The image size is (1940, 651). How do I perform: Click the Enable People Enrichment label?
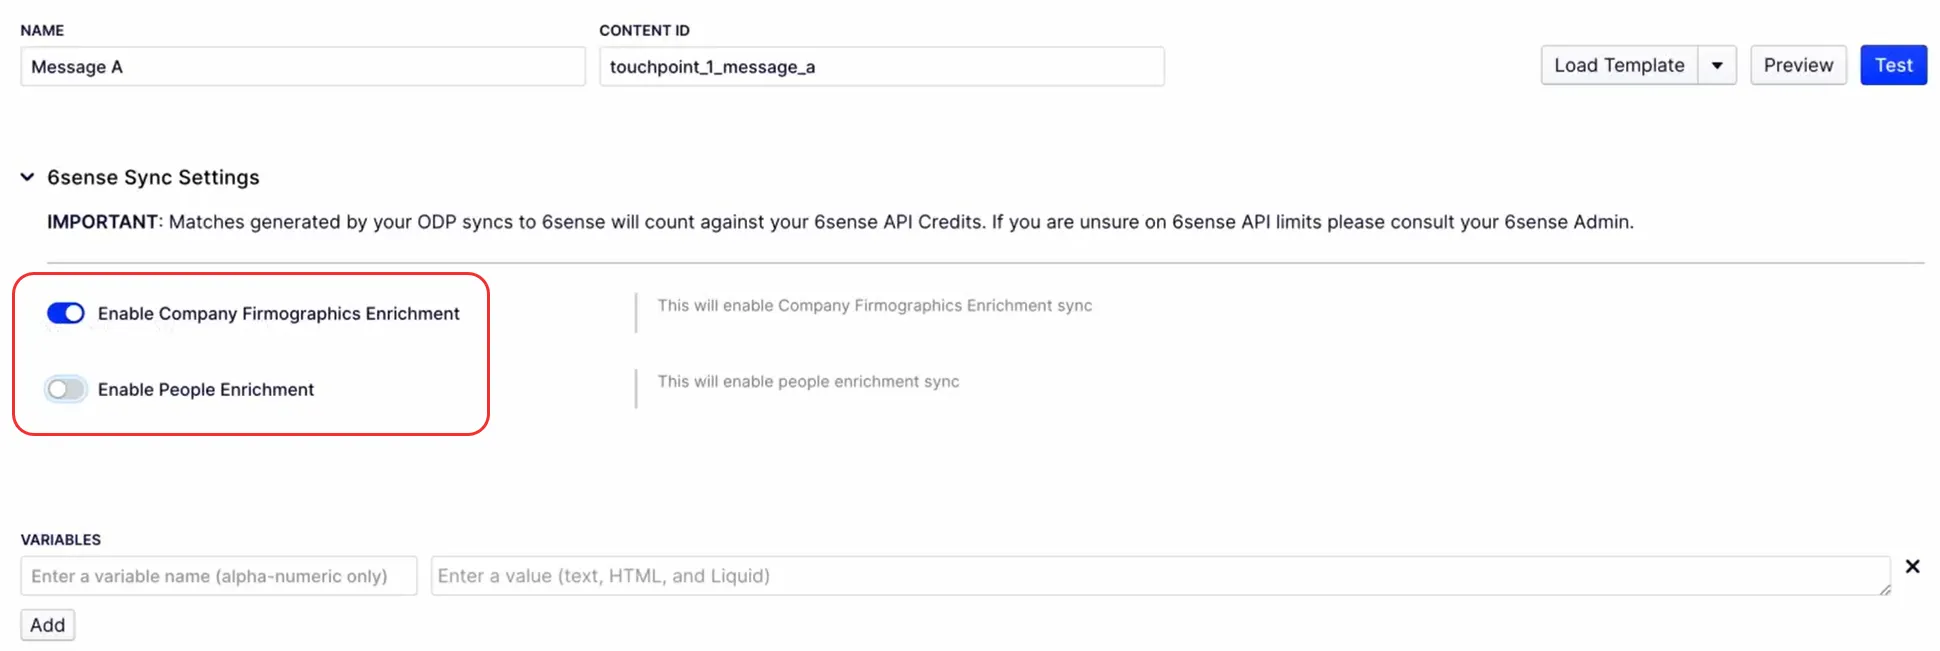tap(206, 389)
